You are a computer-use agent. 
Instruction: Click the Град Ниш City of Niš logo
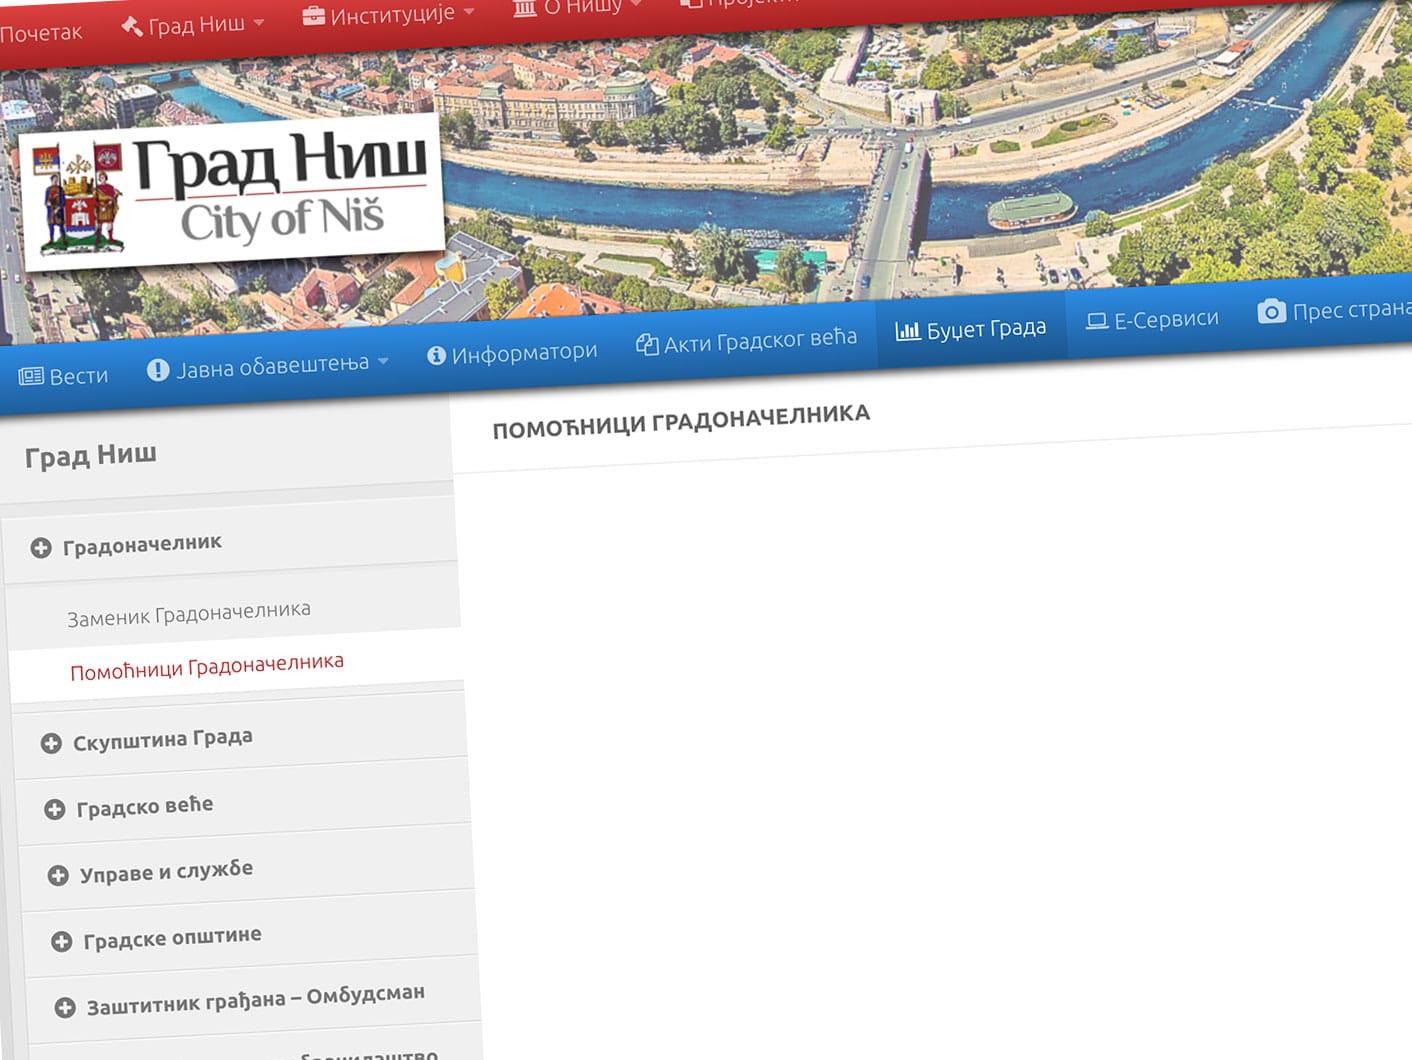click(232, 193)
